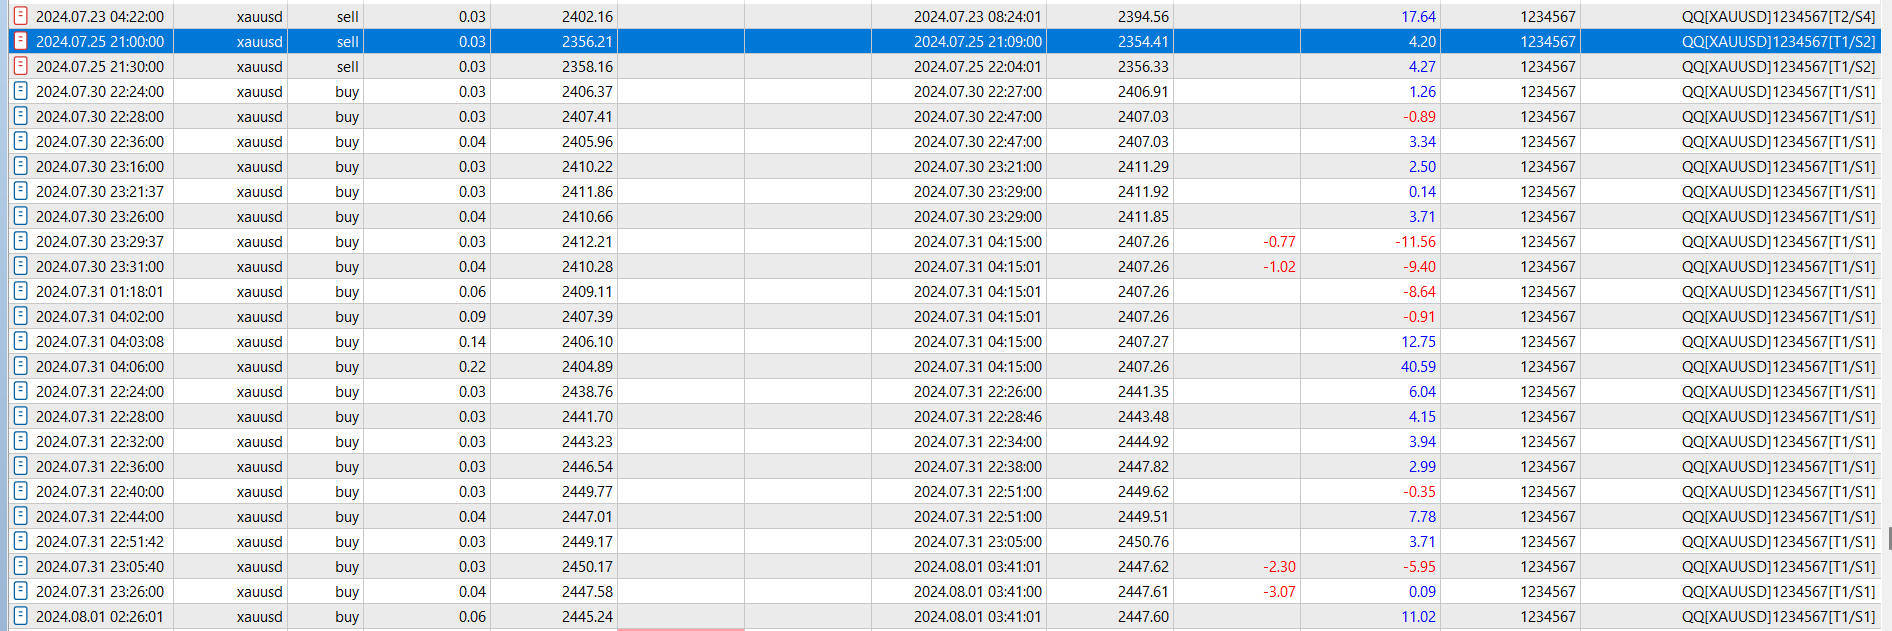
Task: Click the volume 0.14 cell
Action: click(472, 342)
